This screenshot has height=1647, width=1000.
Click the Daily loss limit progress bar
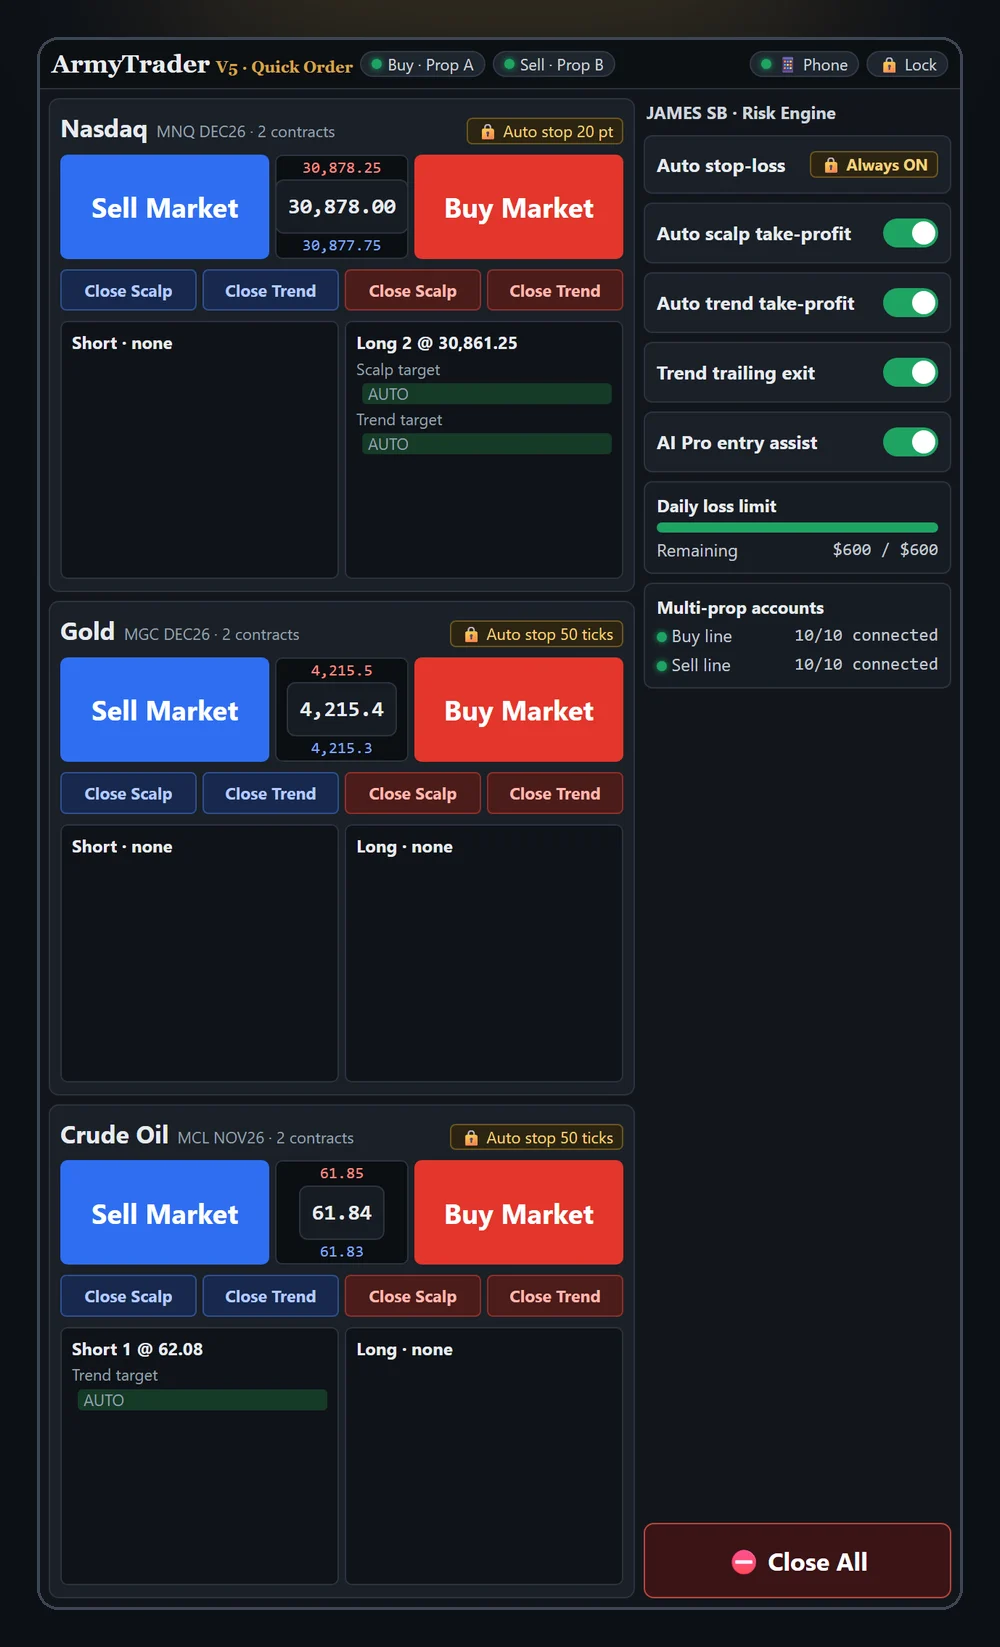click(797, 528)
